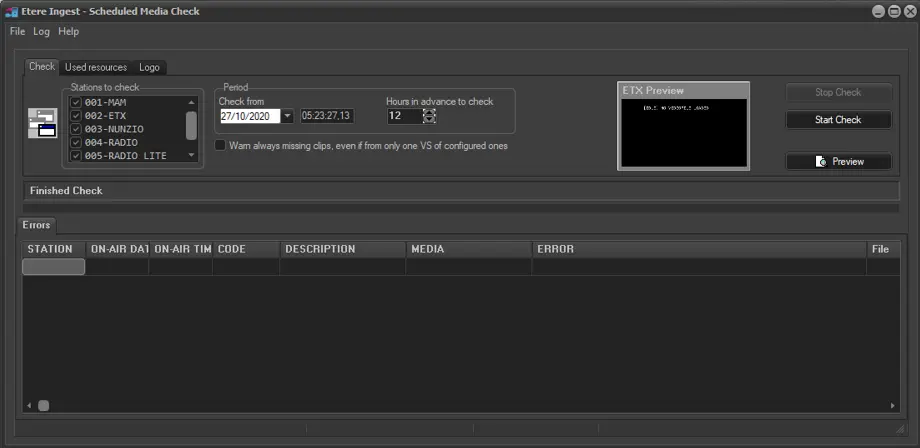Close the Etere Ingest window

point(908,11)
